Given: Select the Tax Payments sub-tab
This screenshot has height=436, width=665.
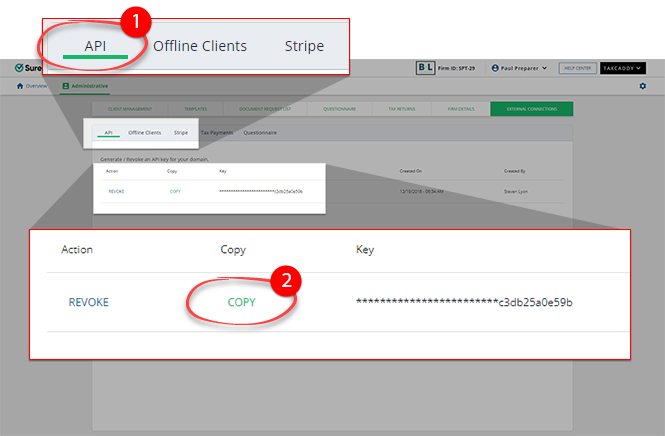Looking at the screenshot, I should [217, 133].
